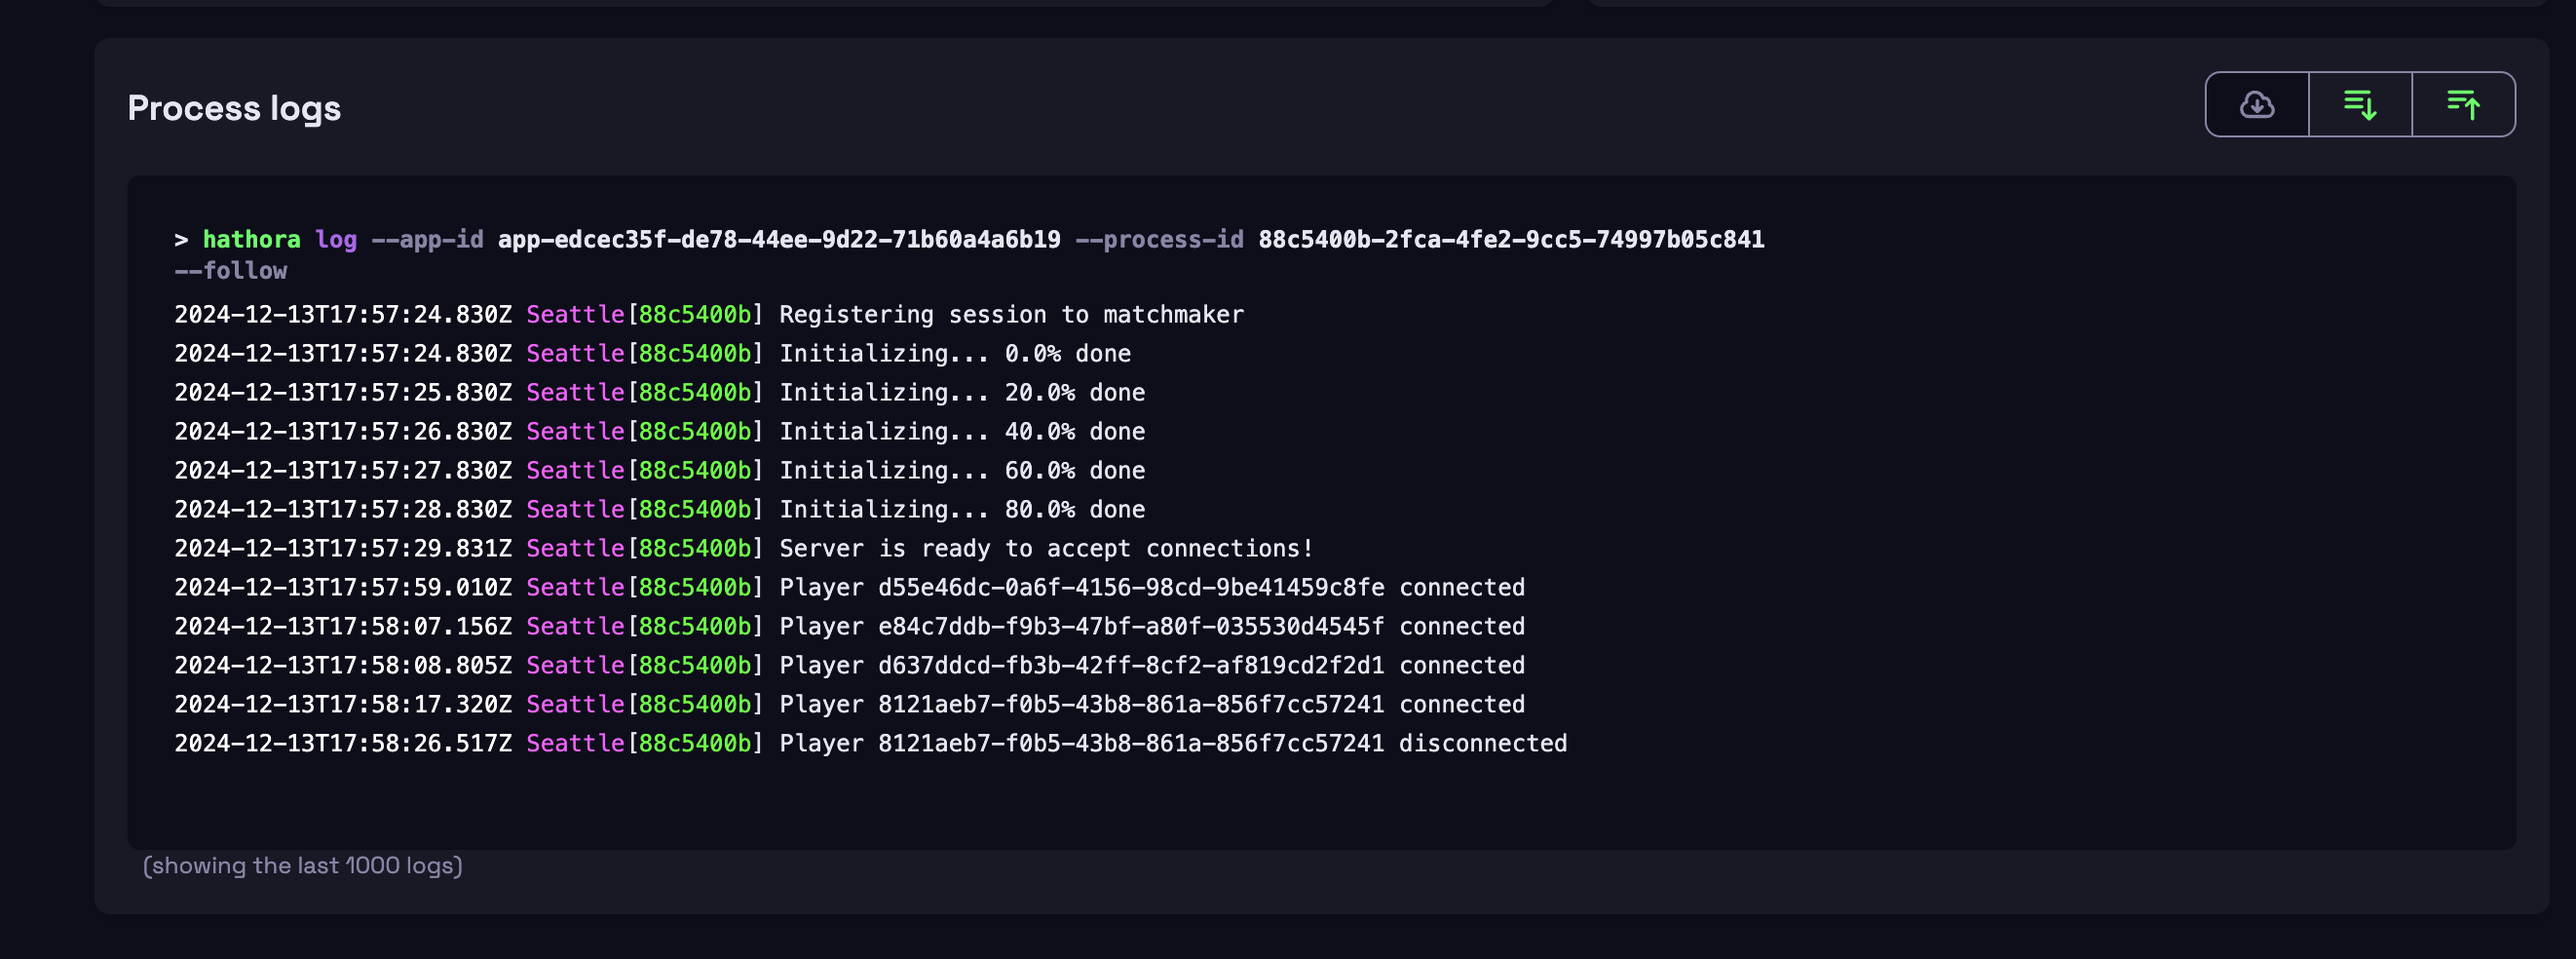Click the Initializing 20.0% done log entry

point(660,393)
